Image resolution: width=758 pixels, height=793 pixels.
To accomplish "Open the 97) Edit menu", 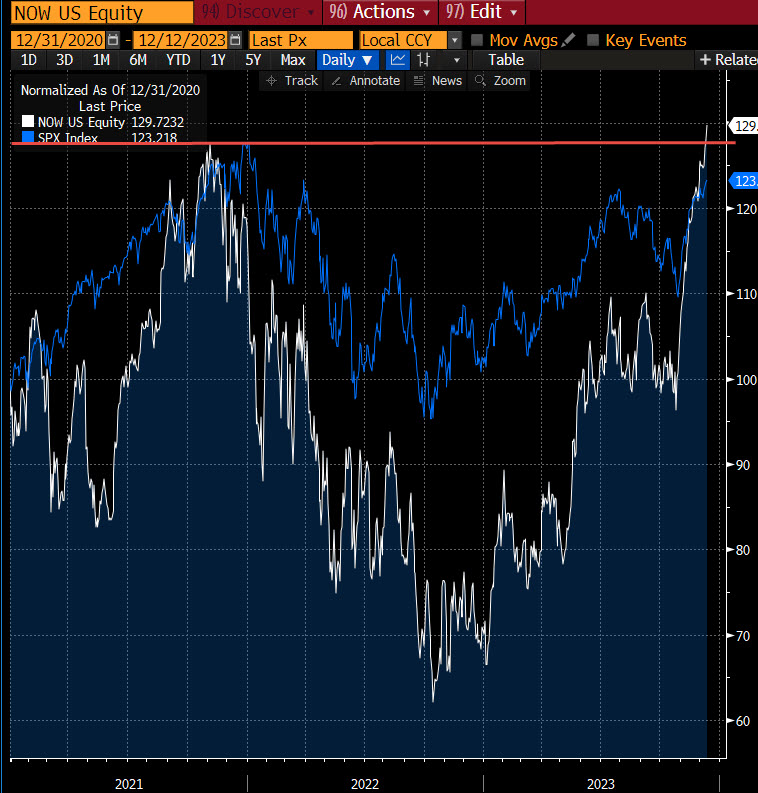I will 481,12.
